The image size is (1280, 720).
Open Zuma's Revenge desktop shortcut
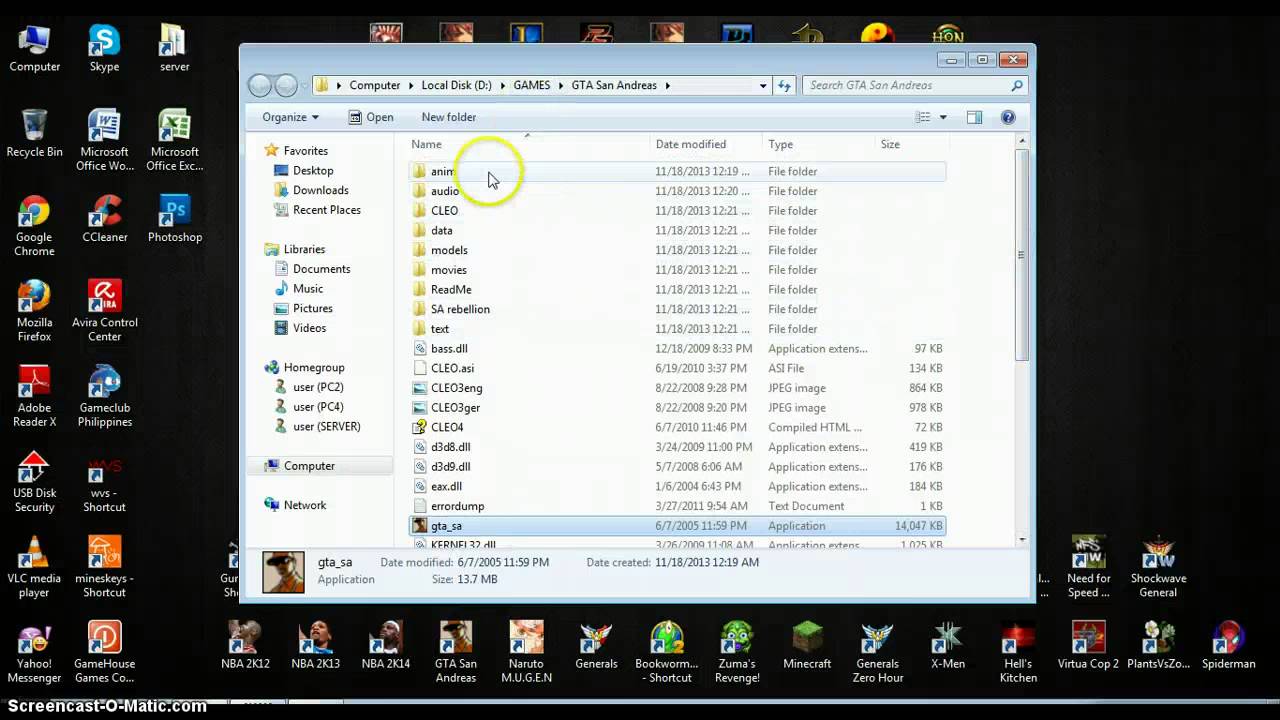(x=737, y=652)
